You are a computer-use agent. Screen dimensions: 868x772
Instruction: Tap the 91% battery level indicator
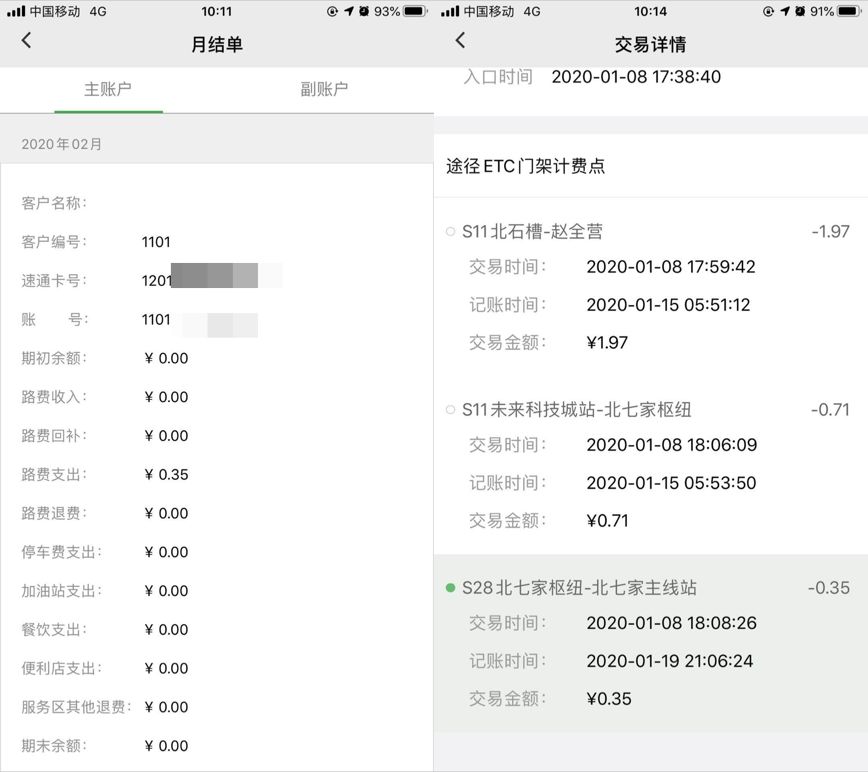tap(820, 13)
